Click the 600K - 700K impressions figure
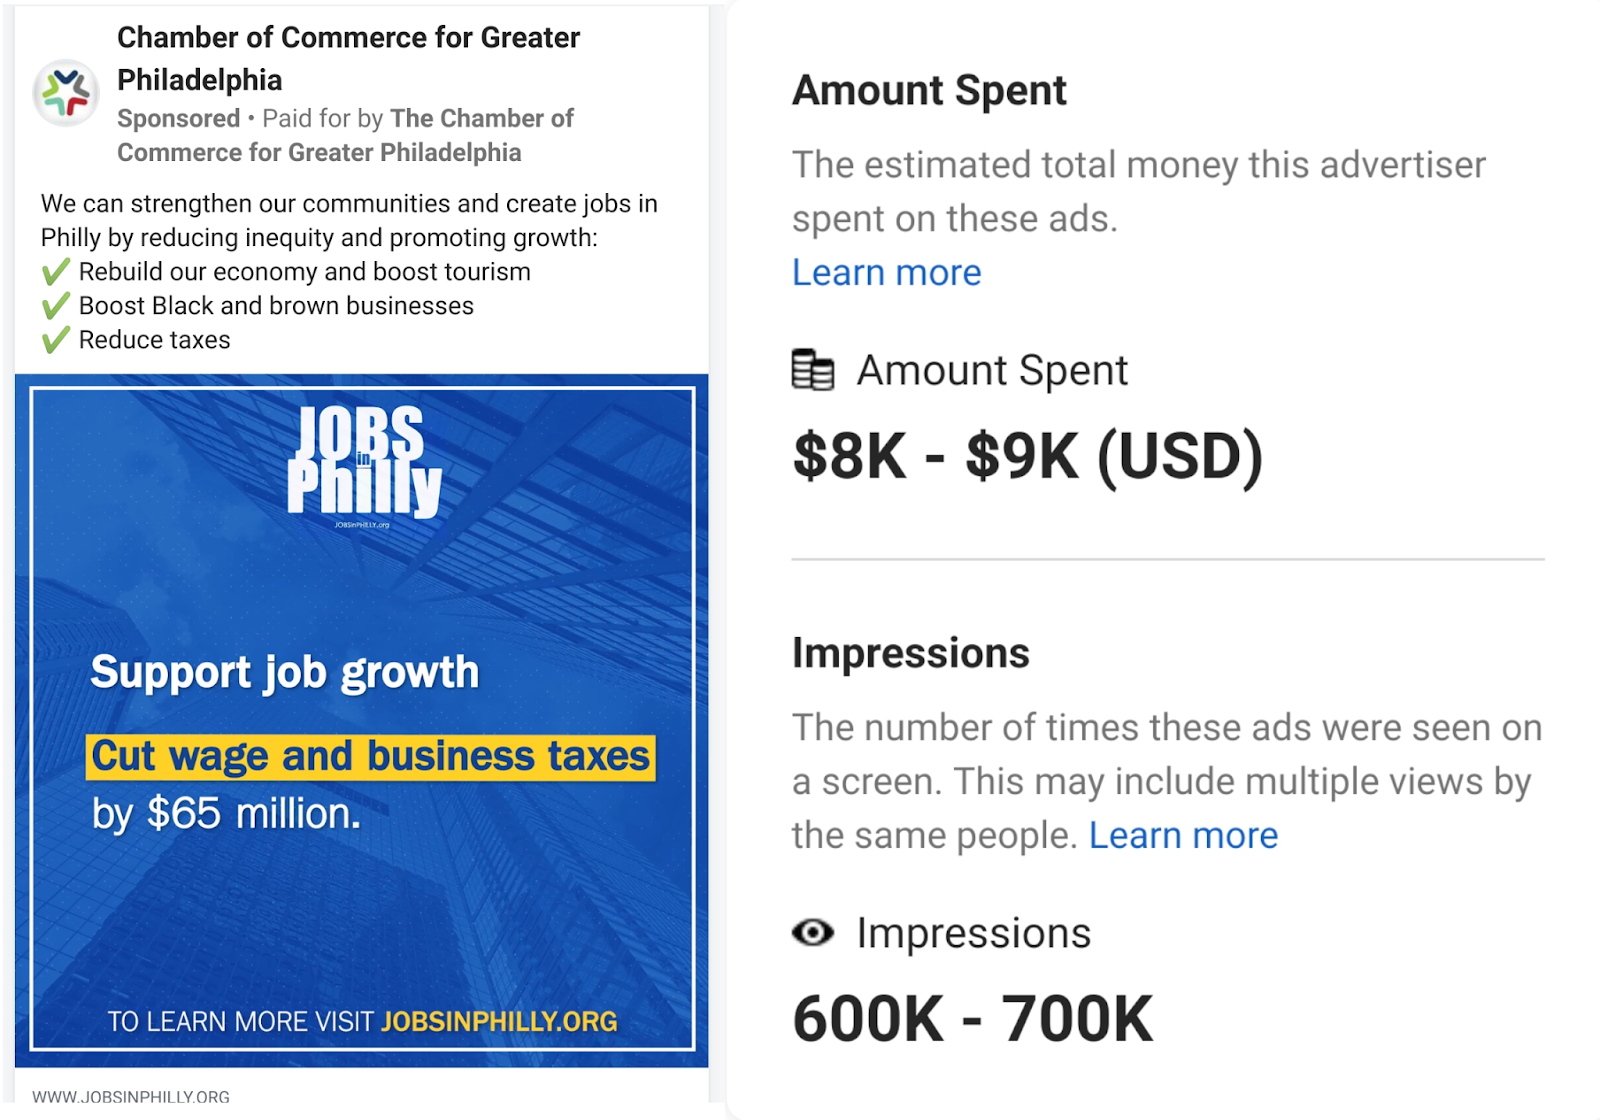This screenshot has height=1120, width=1600. pyautogui.click(x=973, y=1019)
